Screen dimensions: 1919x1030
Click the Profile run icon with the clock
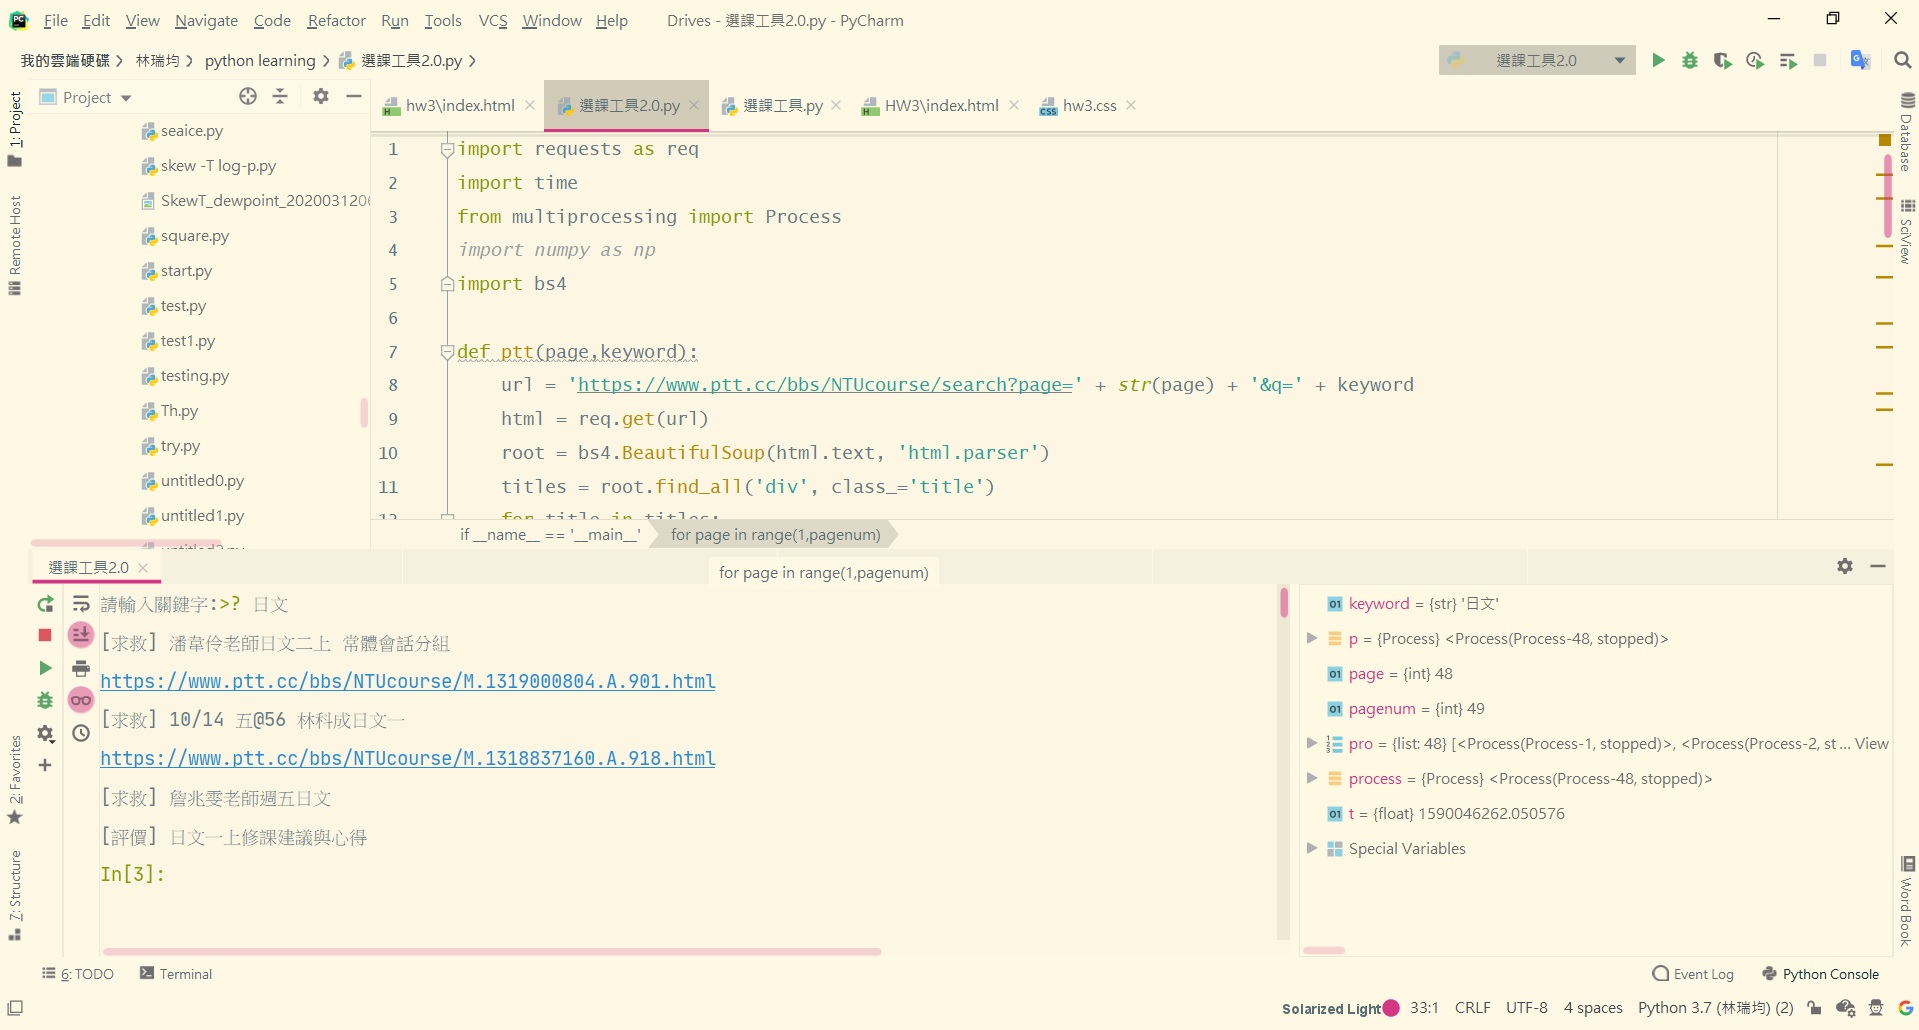pos(1755,60)
